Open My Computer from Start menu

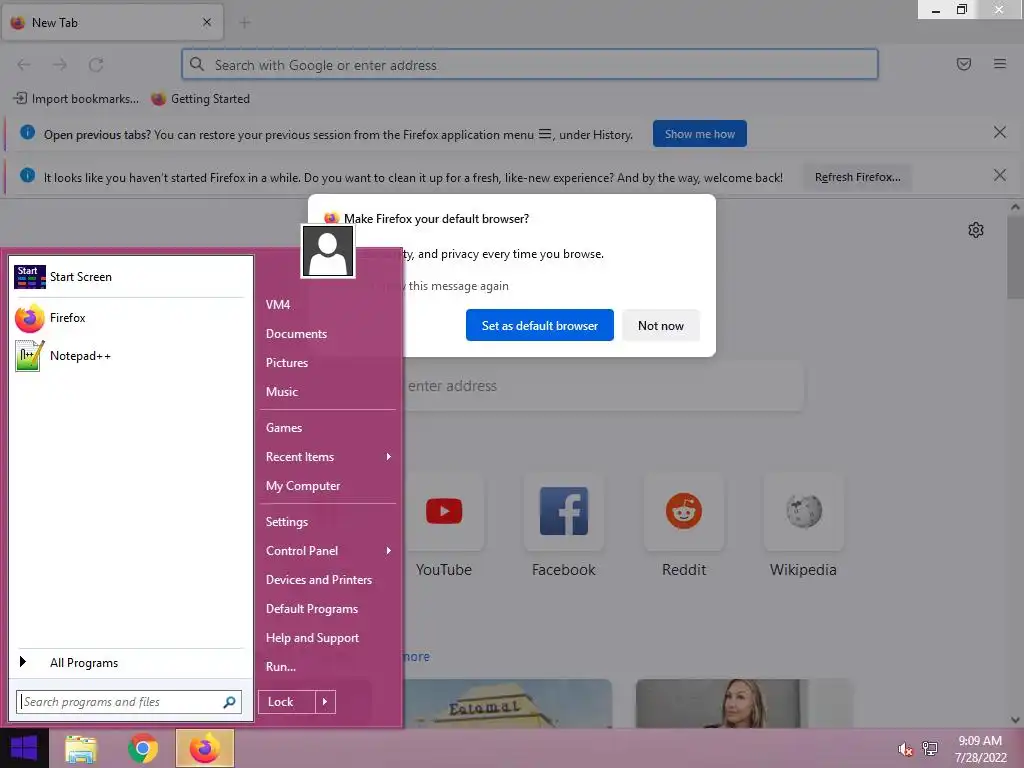point(303,486)
